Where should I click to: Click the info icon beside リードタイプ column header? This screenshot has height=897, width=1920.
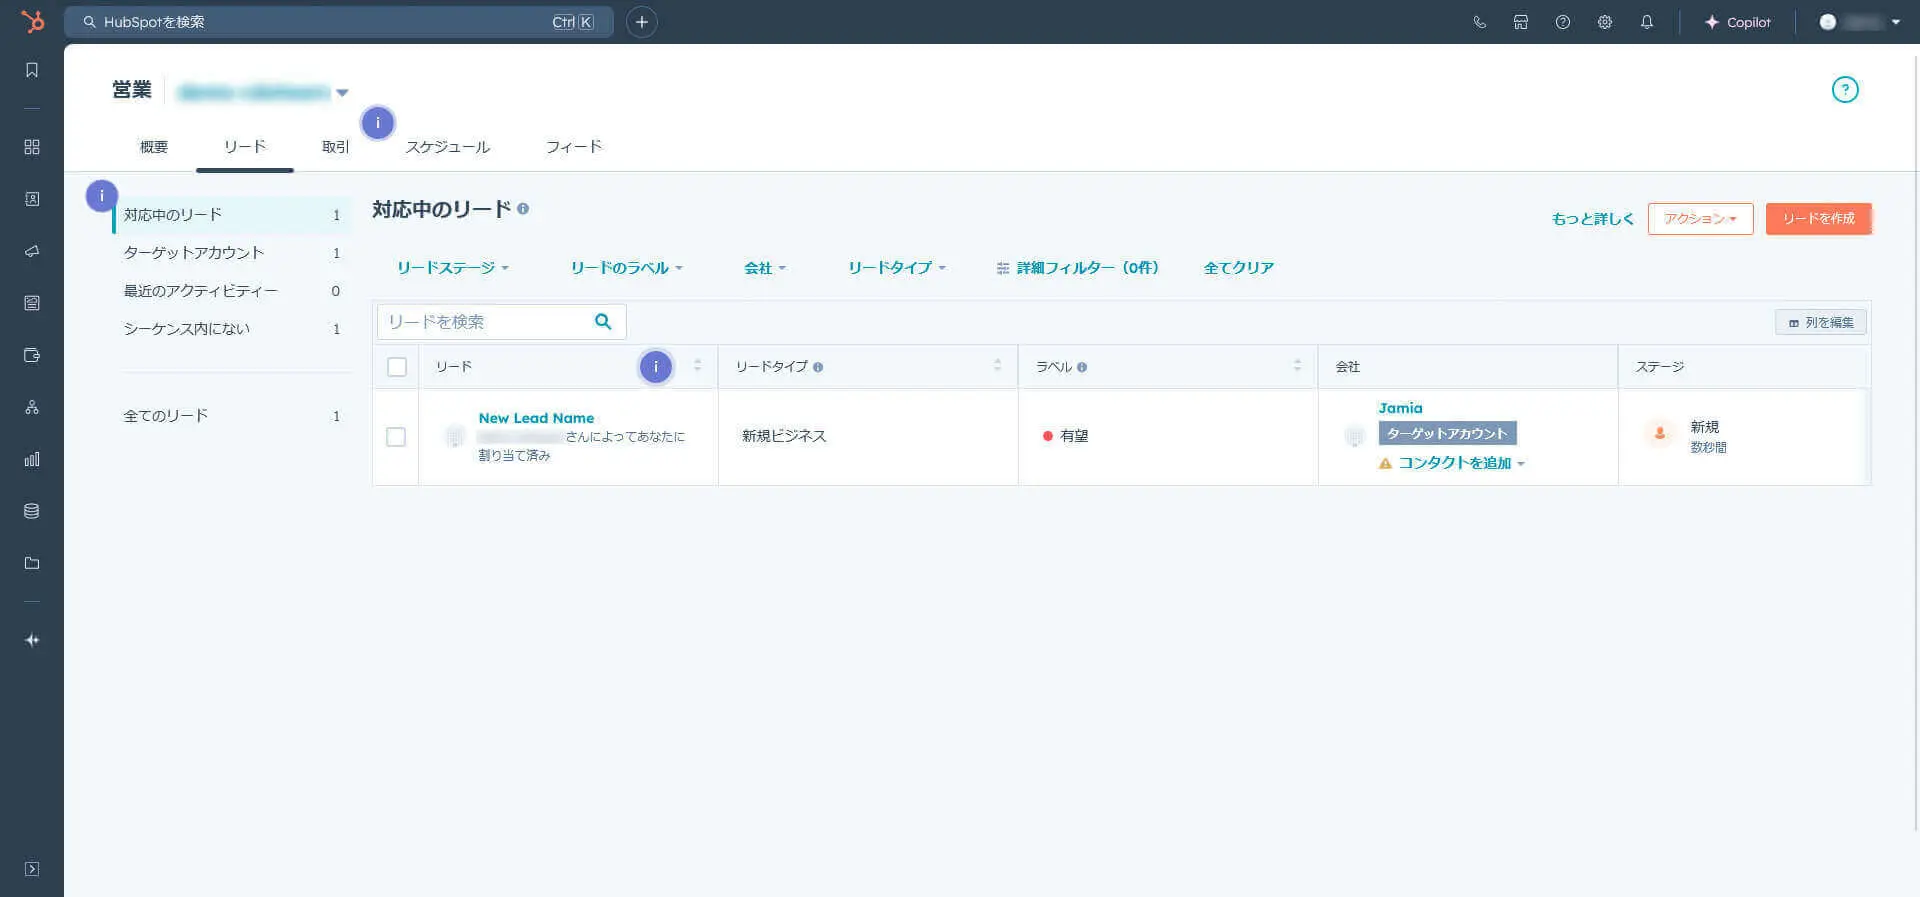click(818, 367)
